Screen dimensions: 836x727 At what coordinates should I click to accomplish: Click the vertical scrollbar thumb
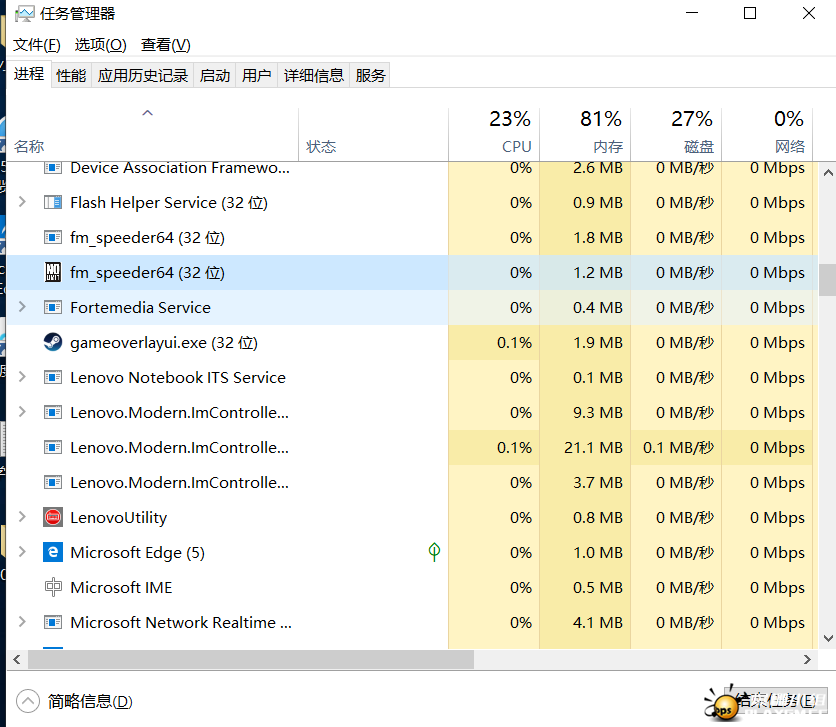pos(828,280)
